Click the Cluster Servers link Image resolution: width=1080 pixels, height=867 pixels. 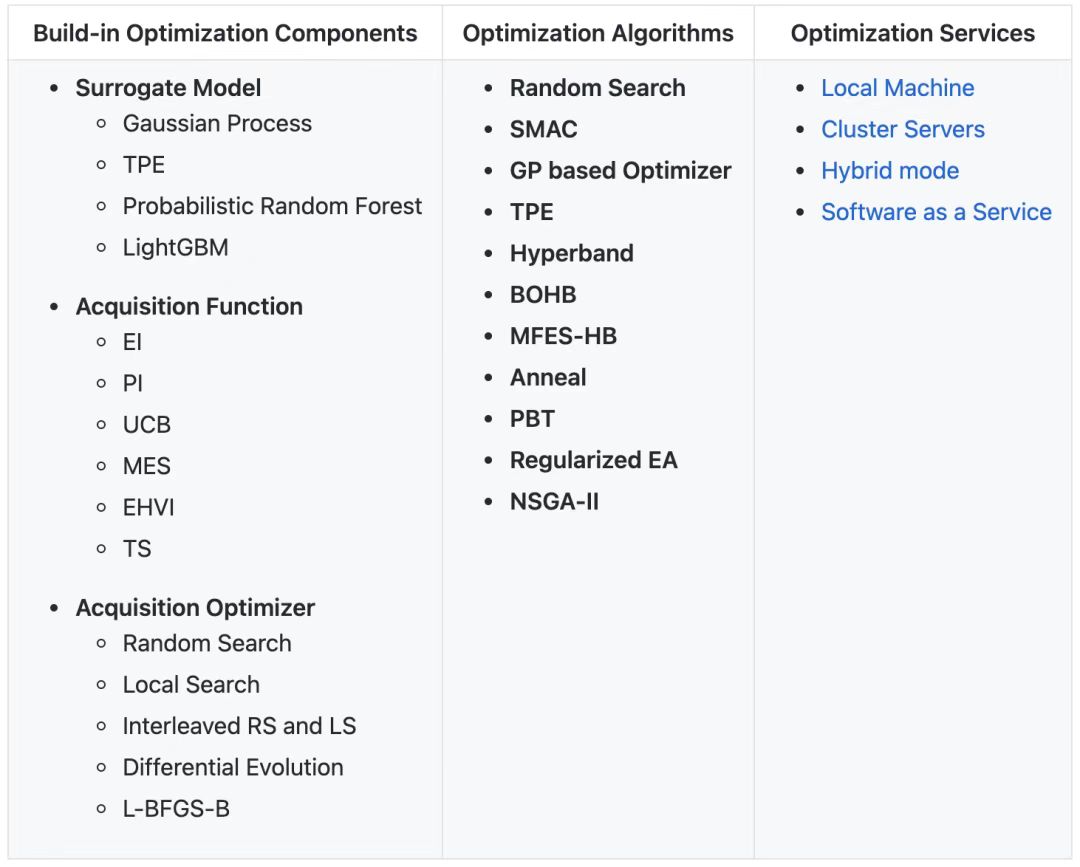click(x=902, y=129)
